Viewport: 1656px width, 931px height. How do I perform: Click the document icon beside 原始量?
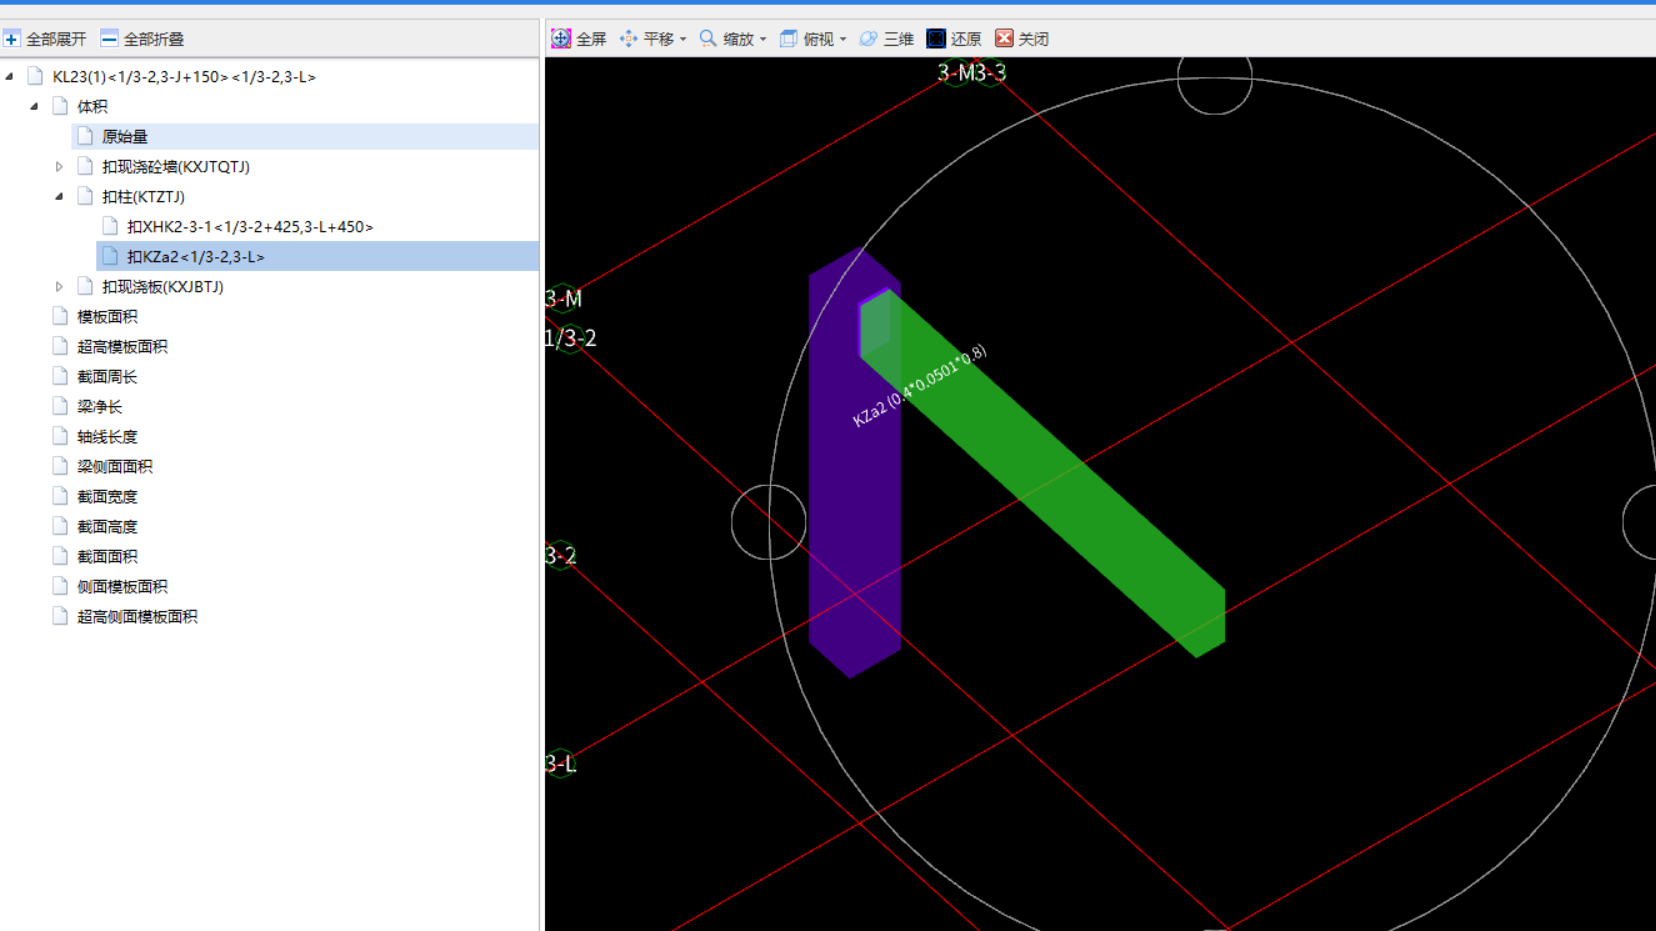pos(85,136)
